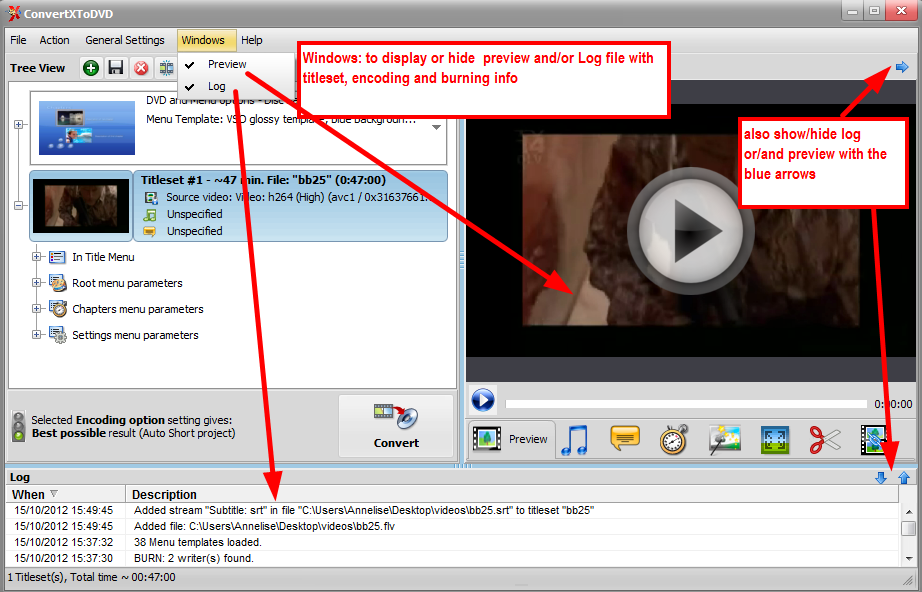This screenshot has height=592, width=922.
Task: Click the log scrollbar up arrow
Action: [x=908, y=511]
